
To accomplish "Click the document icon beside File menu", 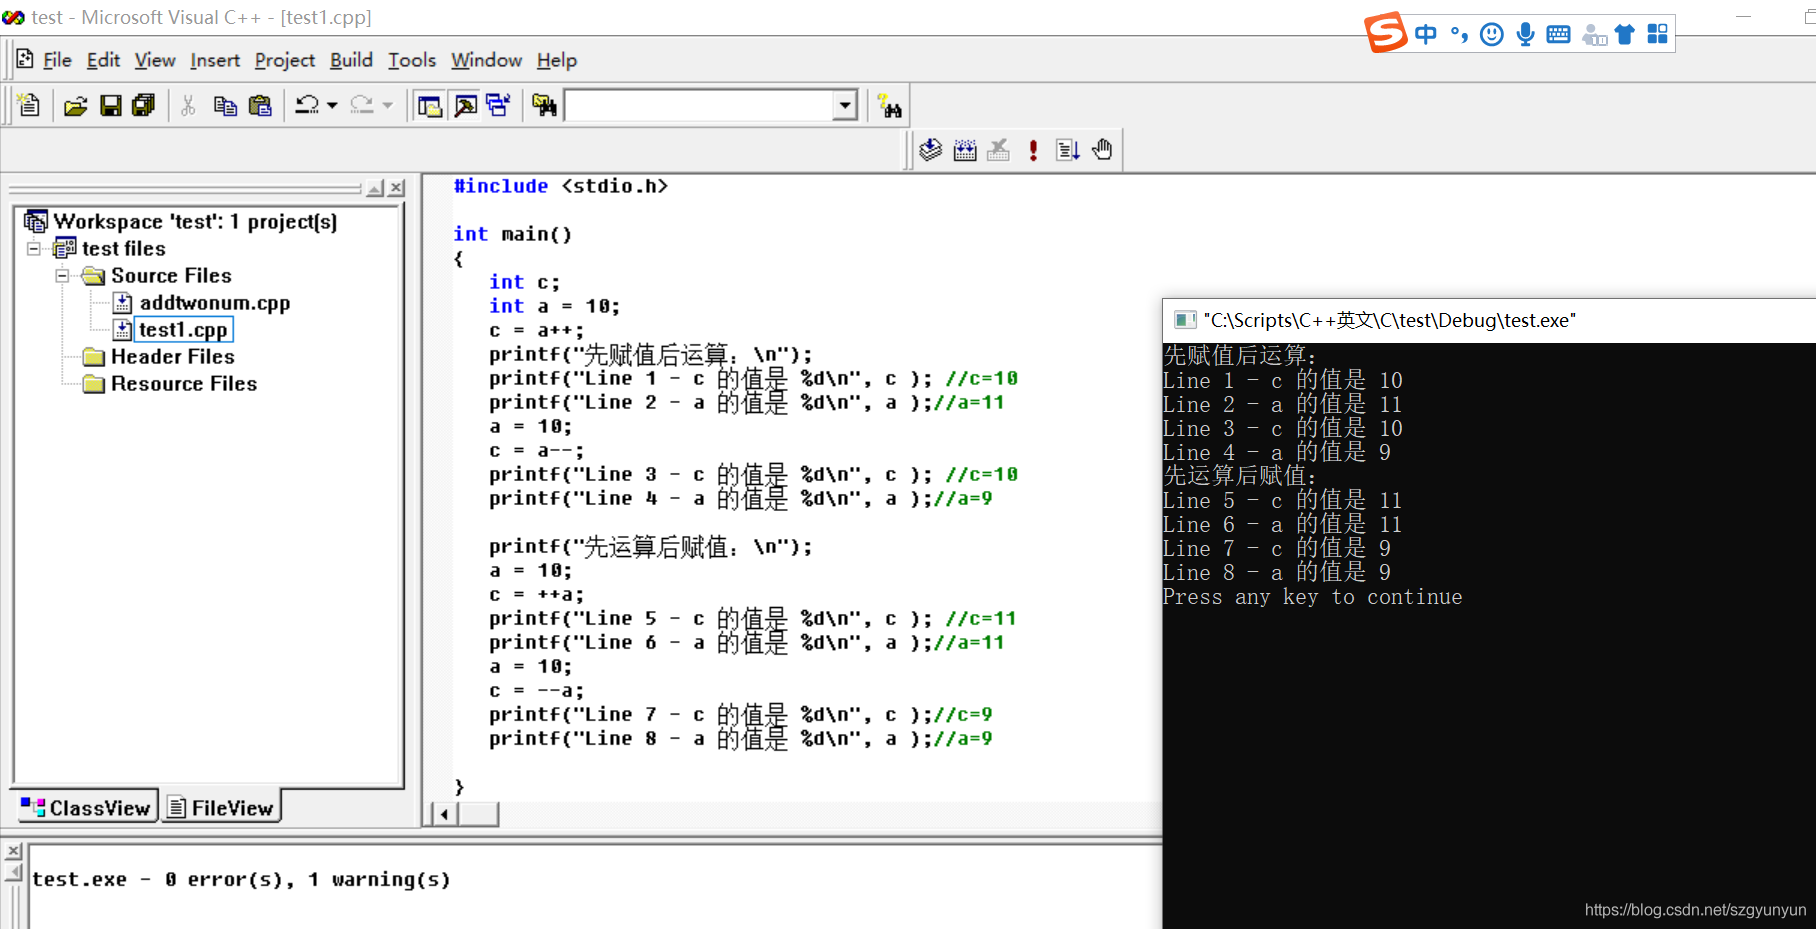I will click(25, 59).
